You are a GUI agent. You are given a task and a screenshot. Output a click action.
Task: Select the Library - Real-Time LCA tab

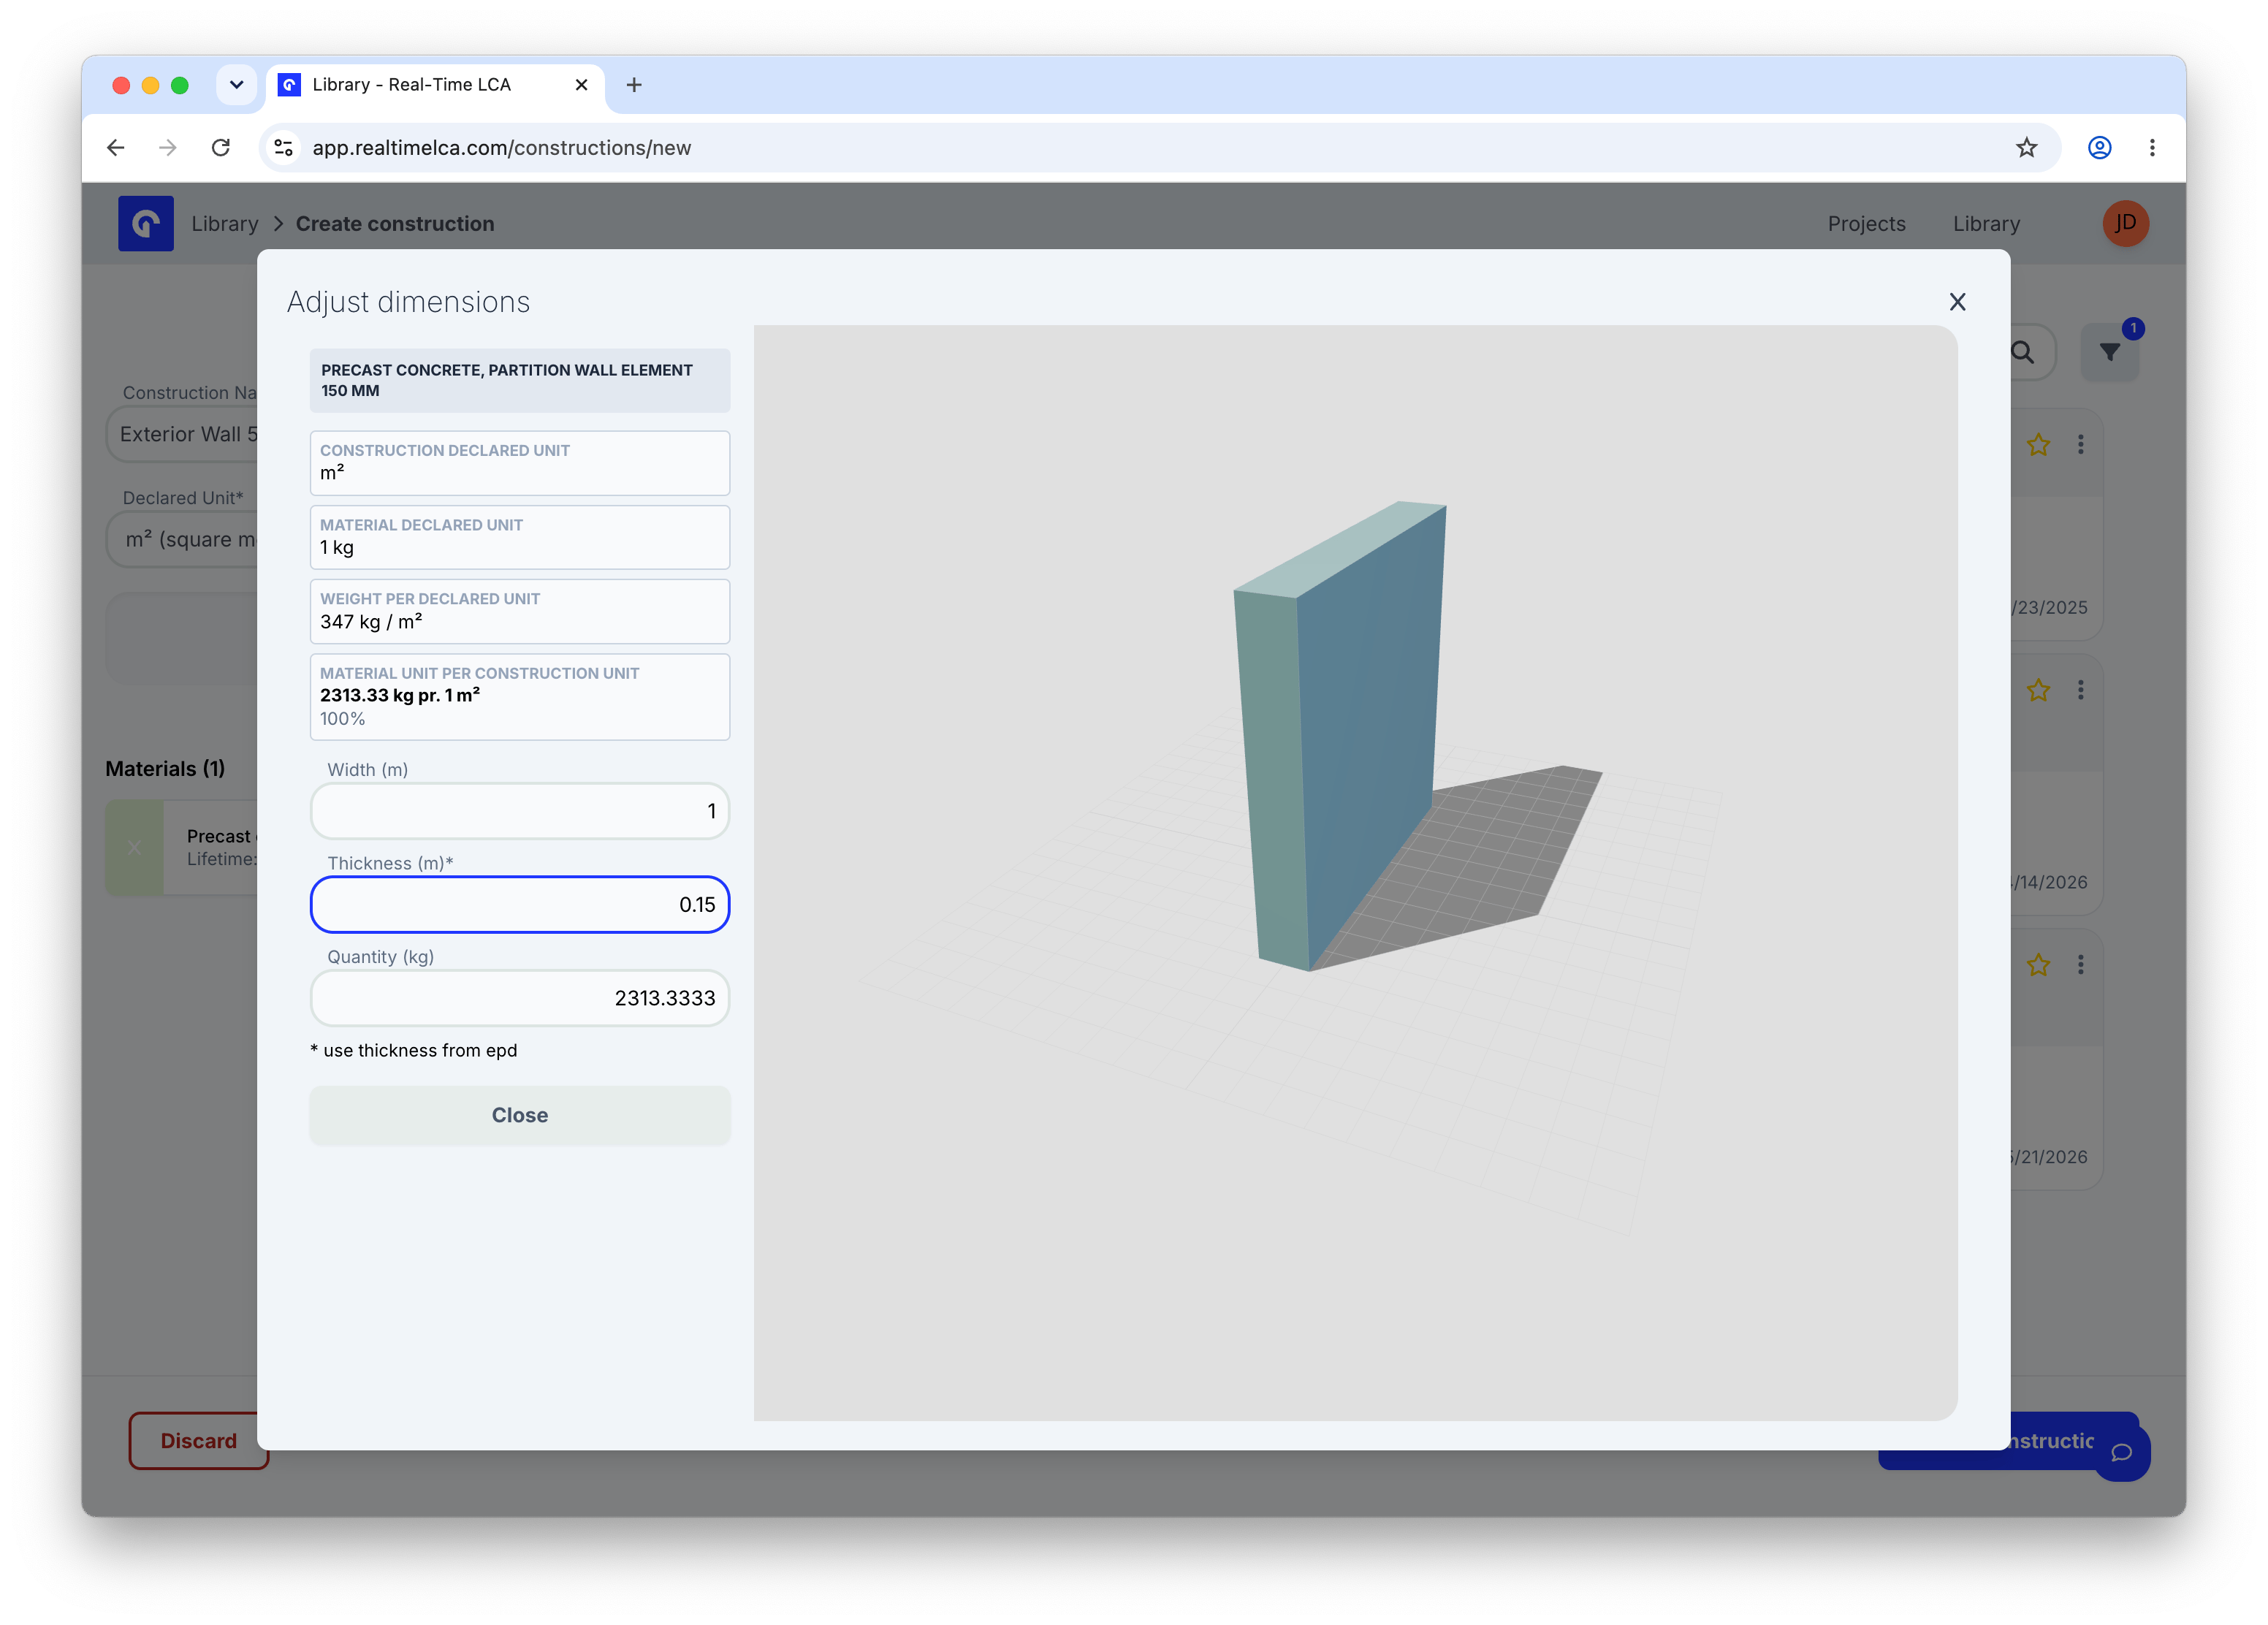[435, 85]
